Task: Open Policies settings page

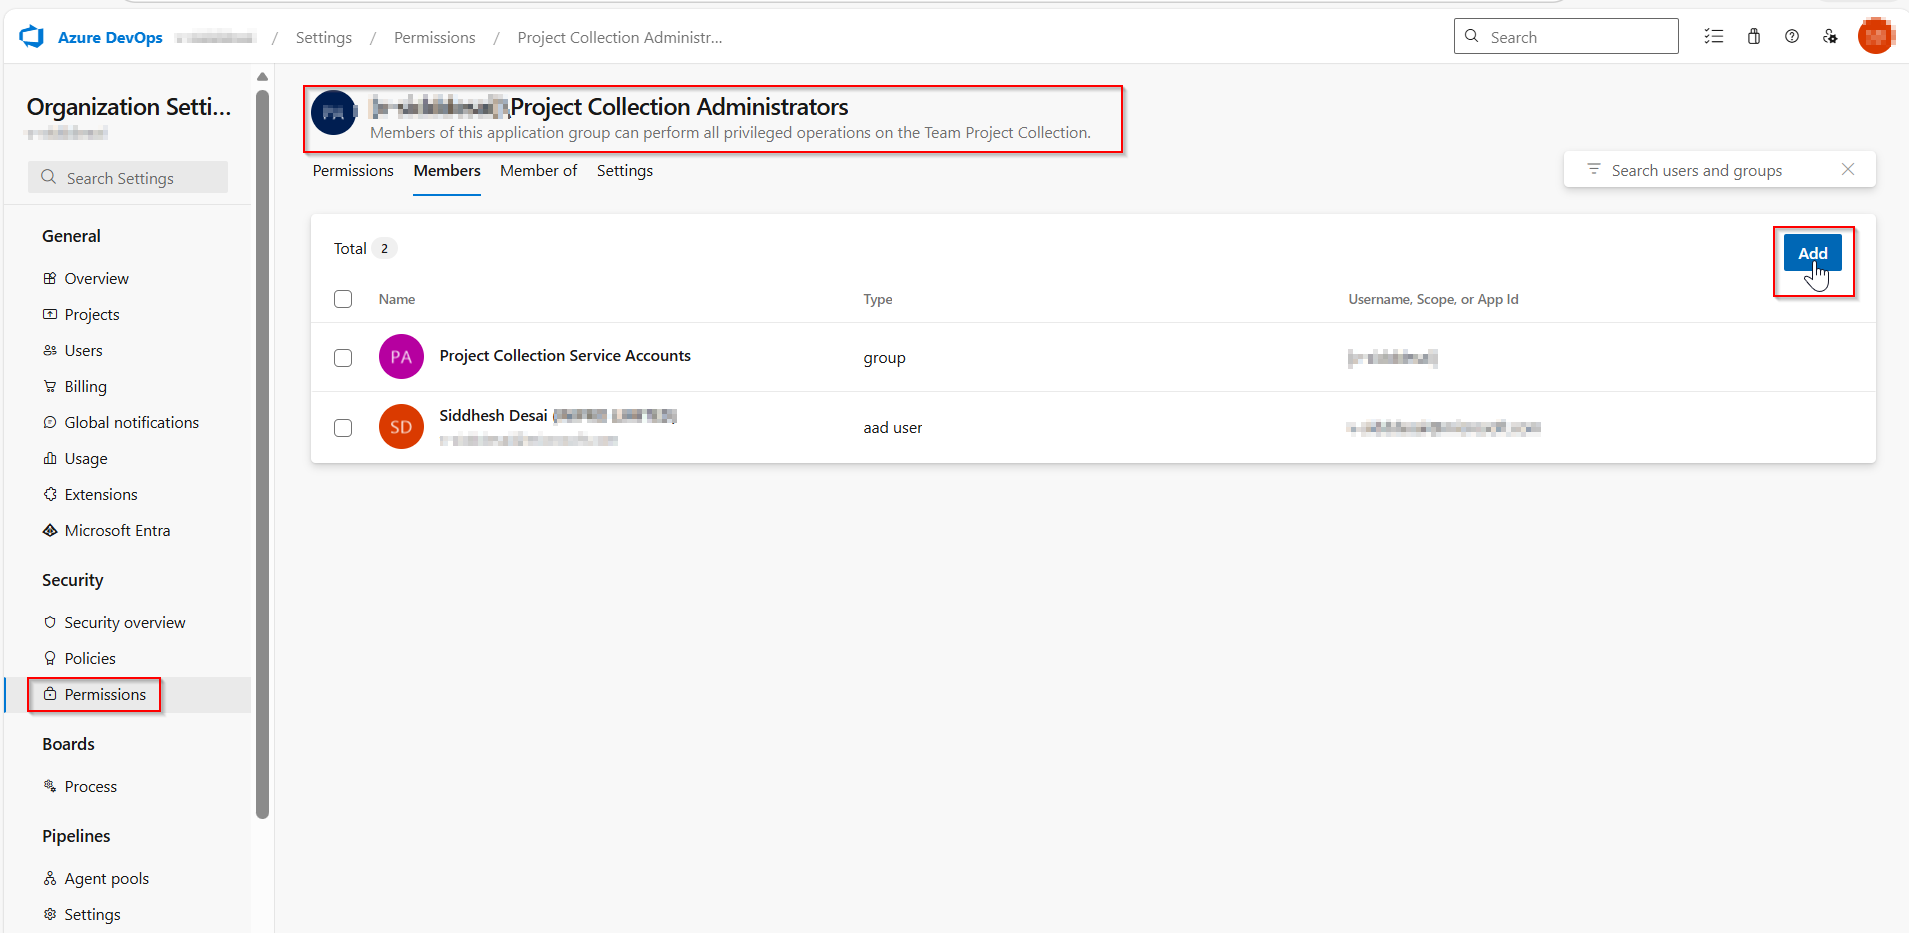Action: (x=90, y=658)
